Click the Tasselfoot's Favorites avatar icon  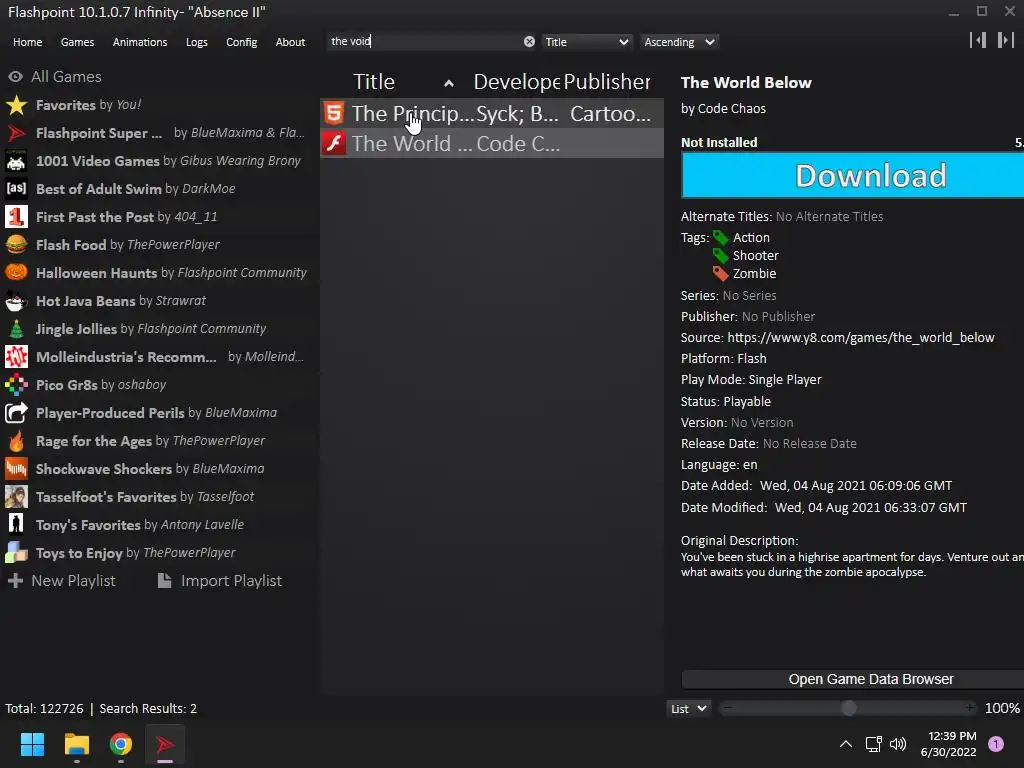coord(16,497)
